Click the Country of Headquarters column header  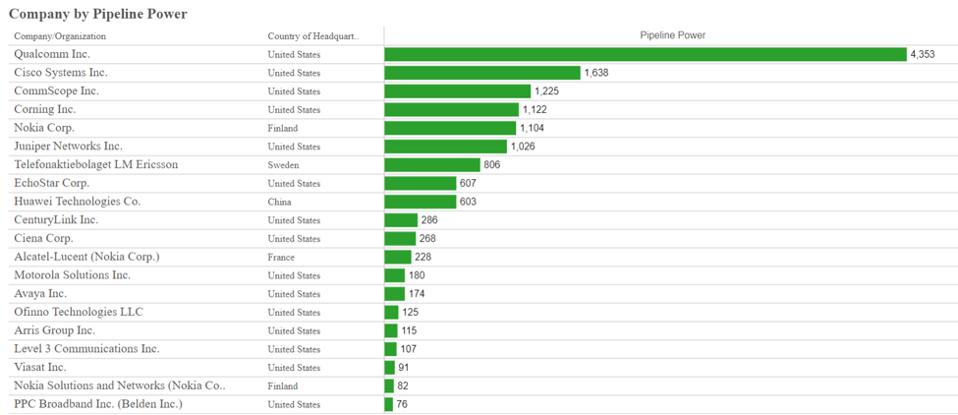[x=312, y=36]
